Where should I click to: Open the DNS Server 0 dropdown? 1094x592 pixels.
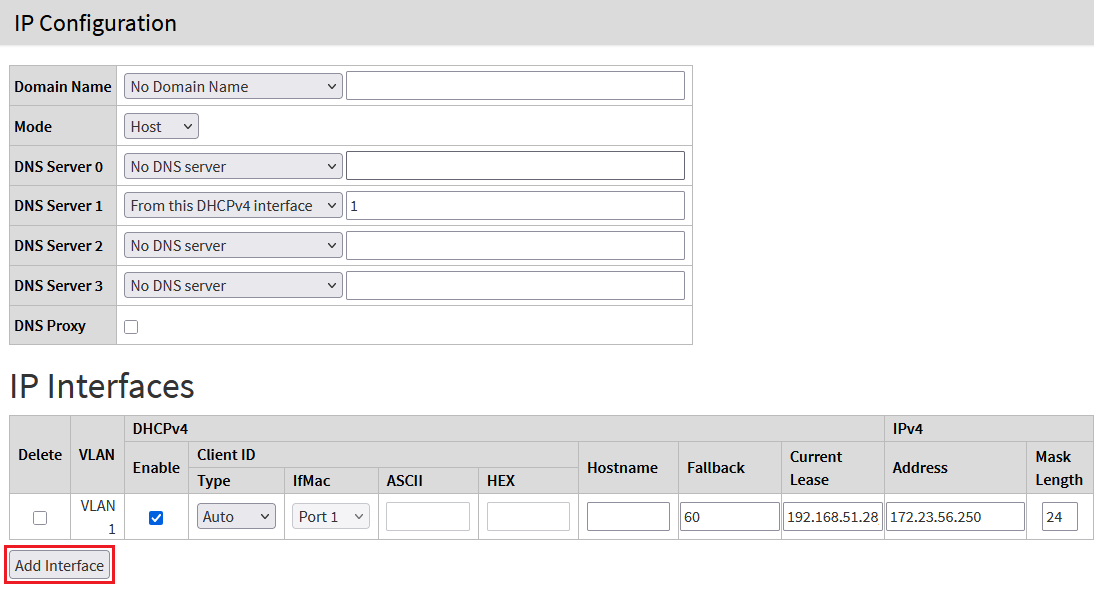pyautogui.click(x=232, y=165)
